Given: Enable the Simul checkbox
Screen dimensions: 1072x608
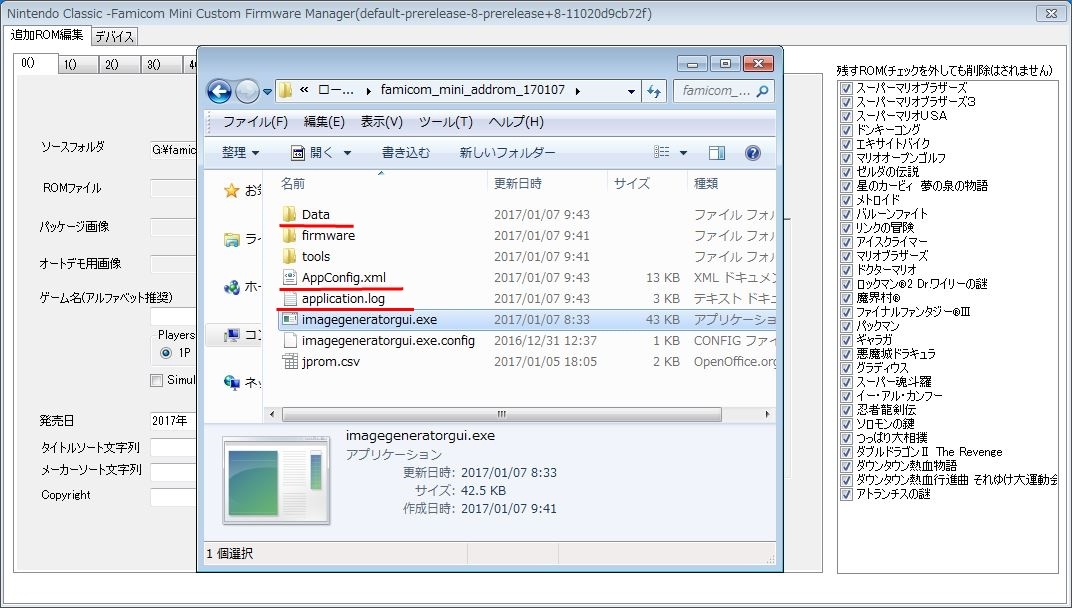Looking at the screenshot, I should click(x=157, y=380).
